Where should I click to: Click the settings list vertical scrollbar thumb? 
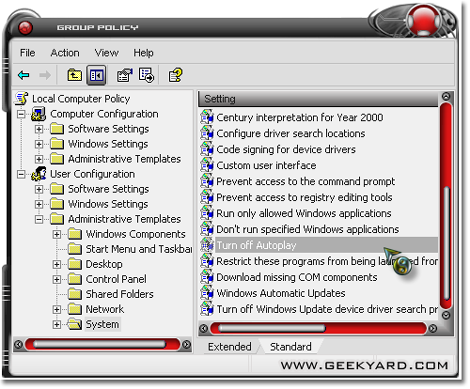click(447, 243)
